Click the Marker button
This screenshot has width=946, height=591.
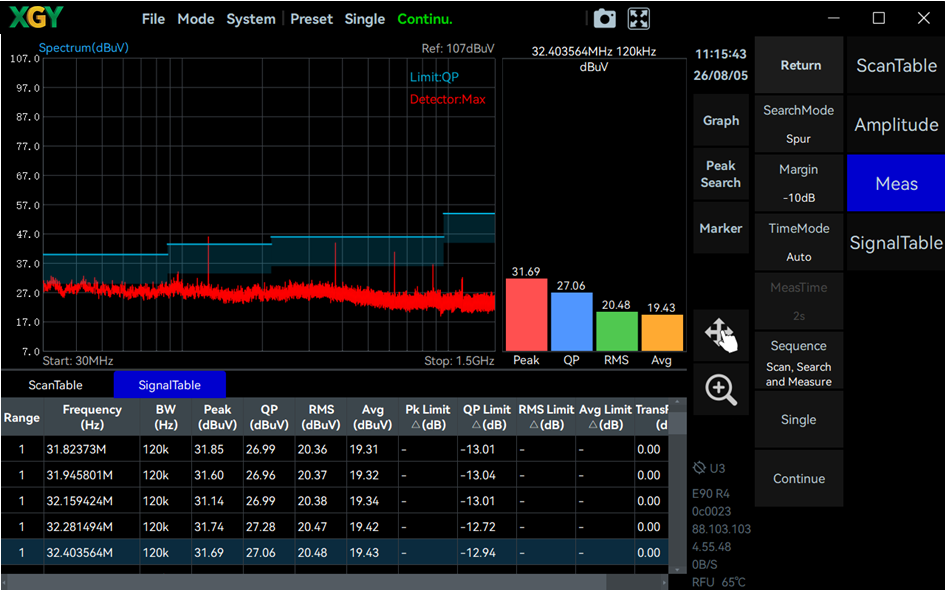(721, 228)
